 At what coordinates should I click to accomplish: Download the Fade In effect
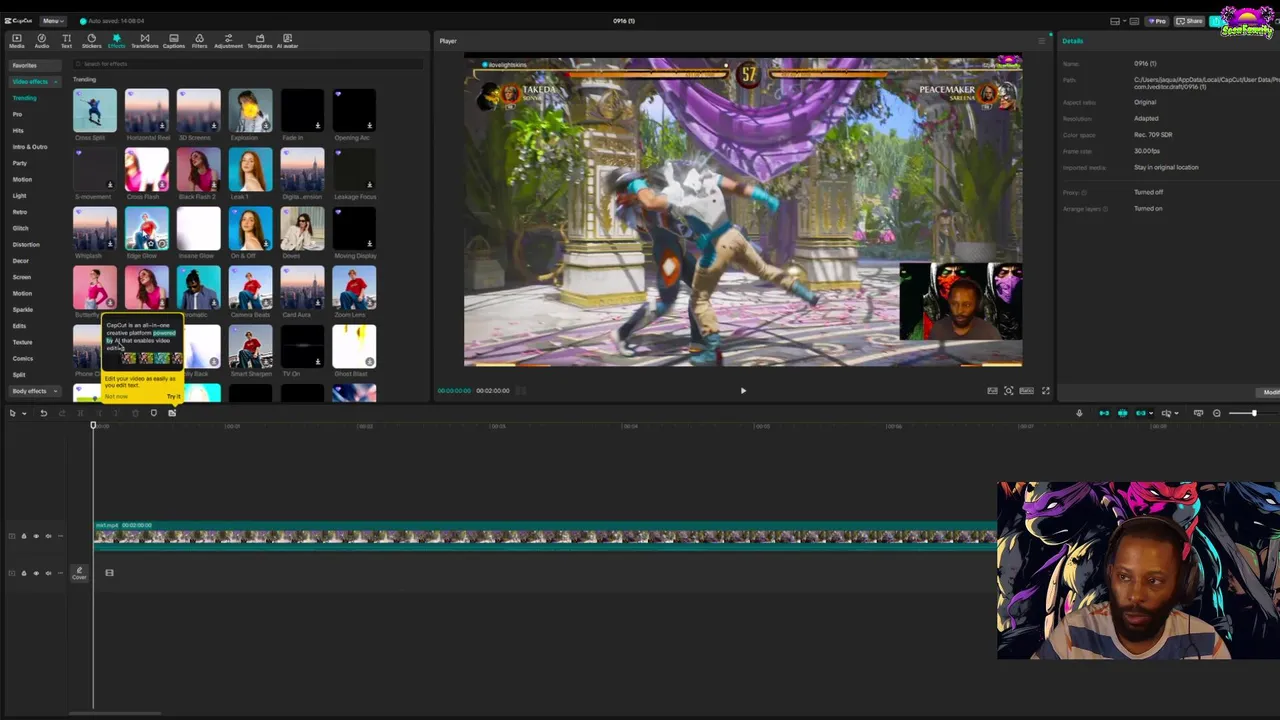[x=317, y=126]
